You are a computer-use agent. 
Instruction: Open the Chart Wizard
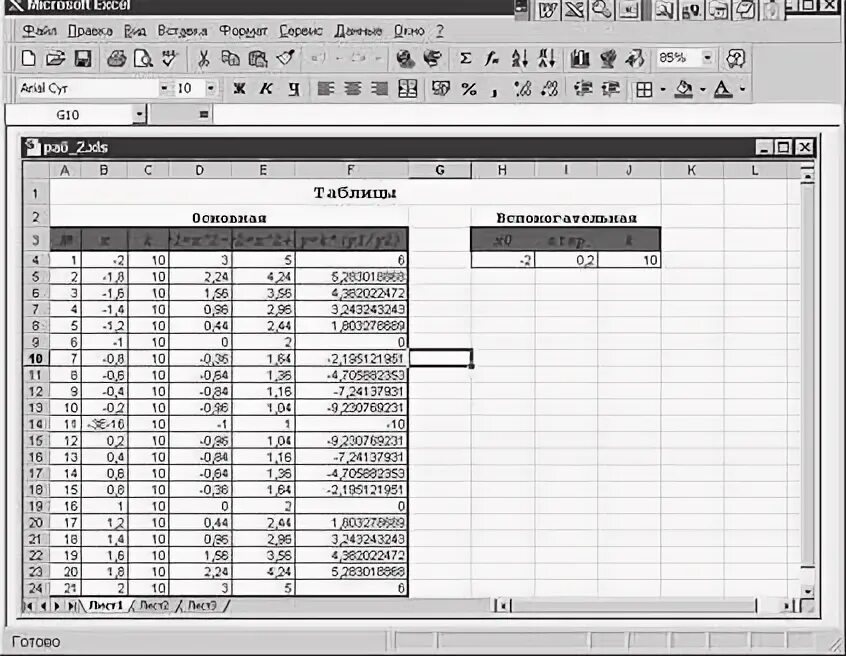point(580,60)
